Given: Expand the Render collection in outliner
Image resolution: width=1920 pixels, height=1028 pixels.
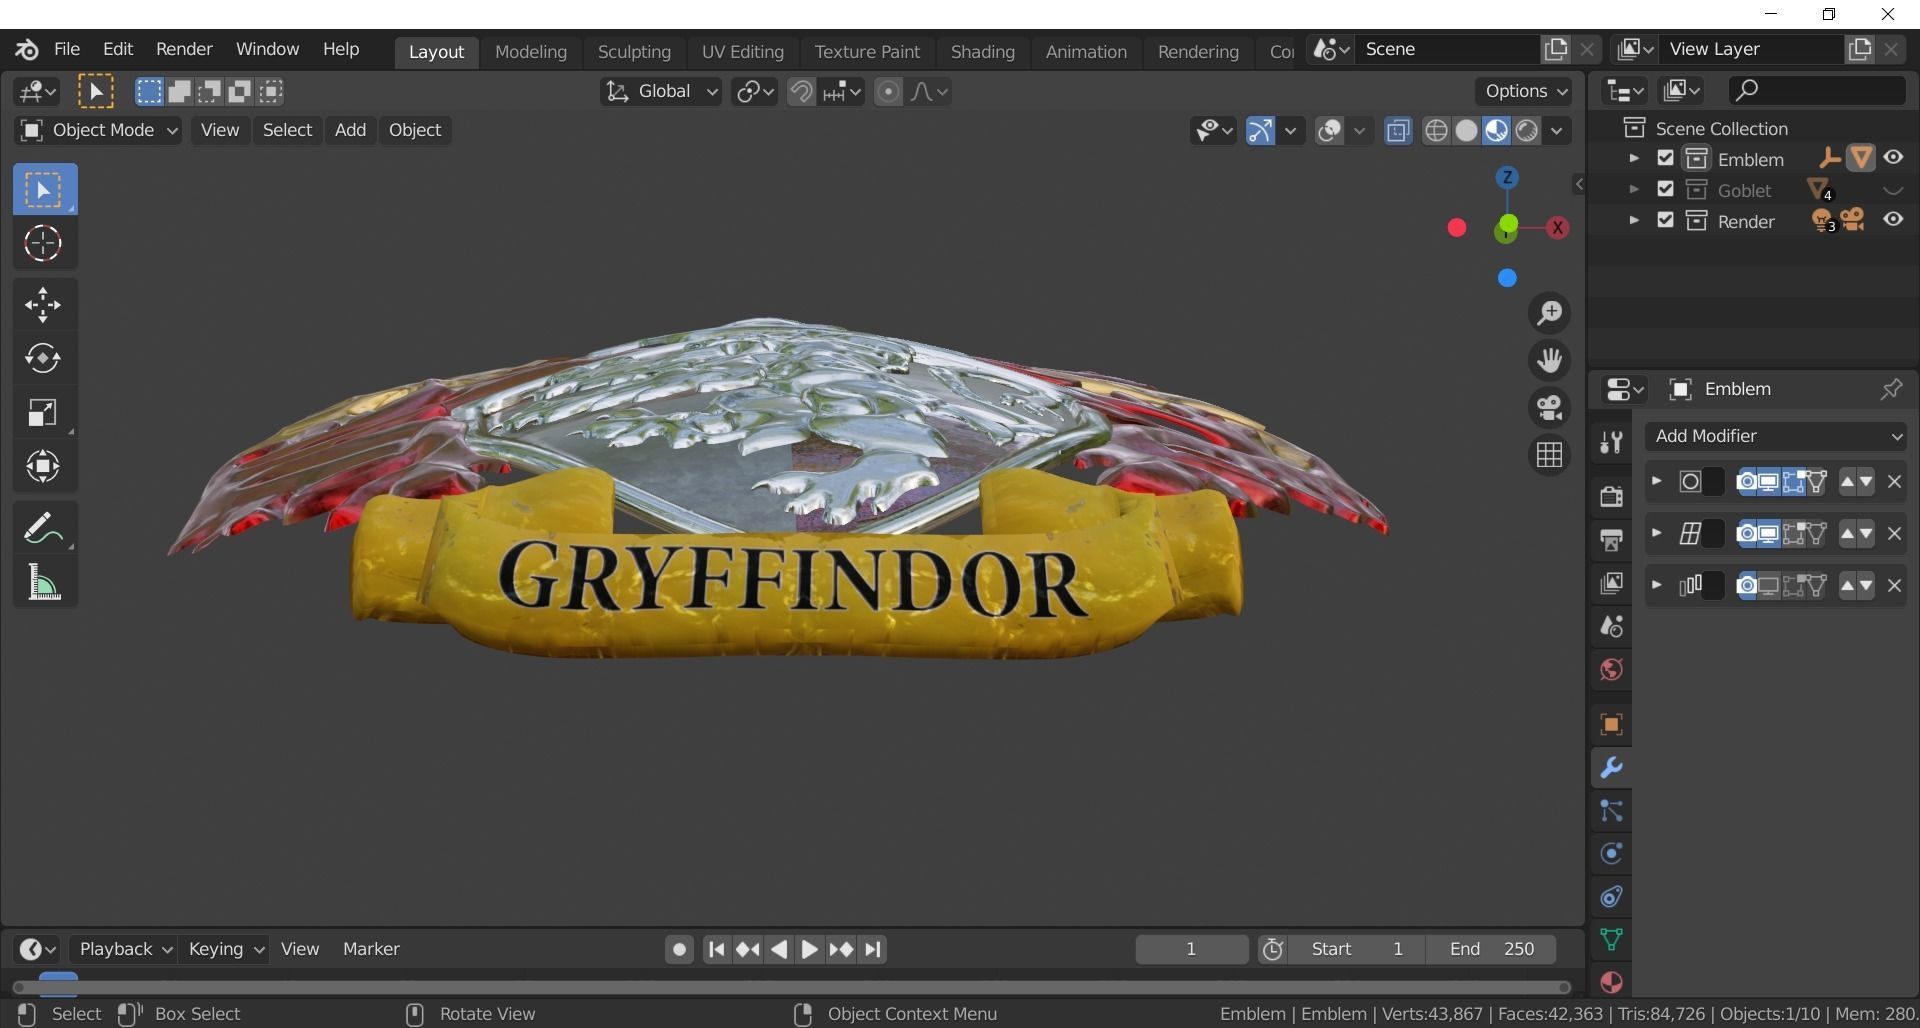Looking at the screenshot, I should click(1634, 220).
